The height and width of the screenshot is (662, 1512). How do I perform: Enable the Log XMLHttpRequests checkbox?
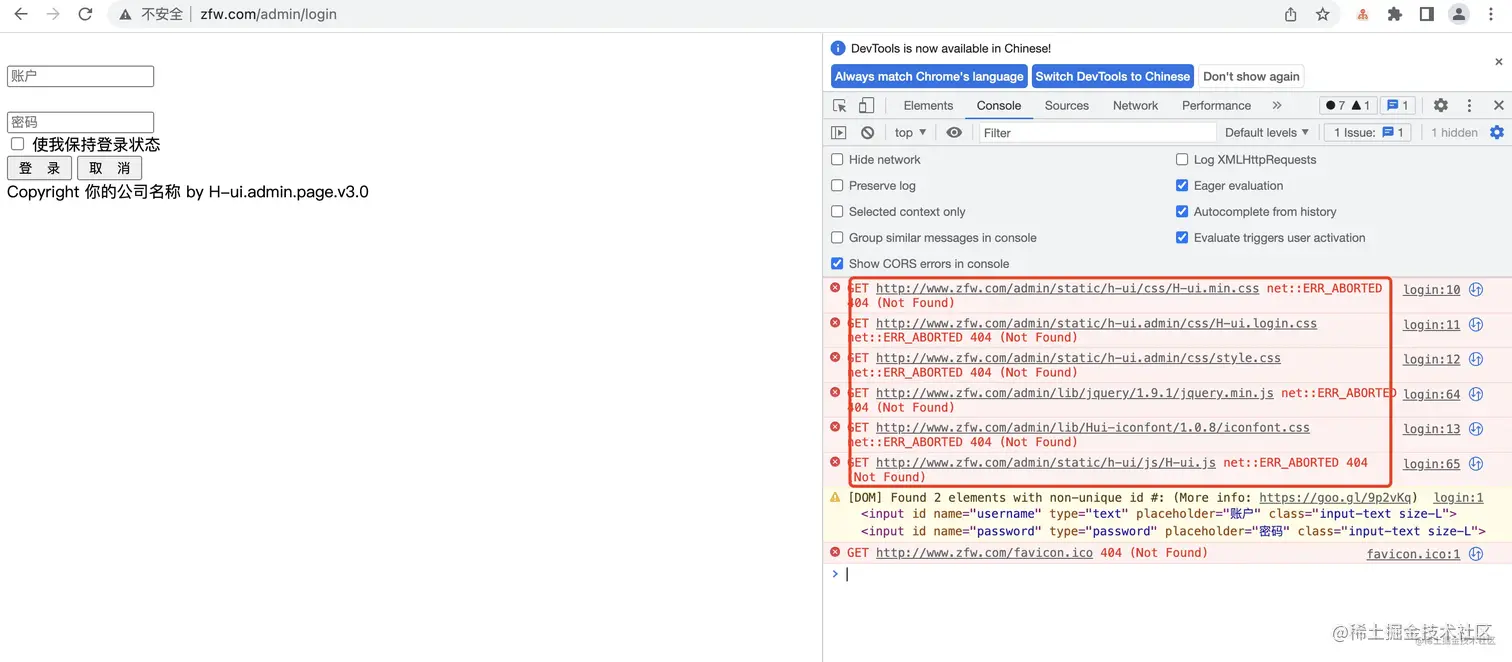point(1182,159)
